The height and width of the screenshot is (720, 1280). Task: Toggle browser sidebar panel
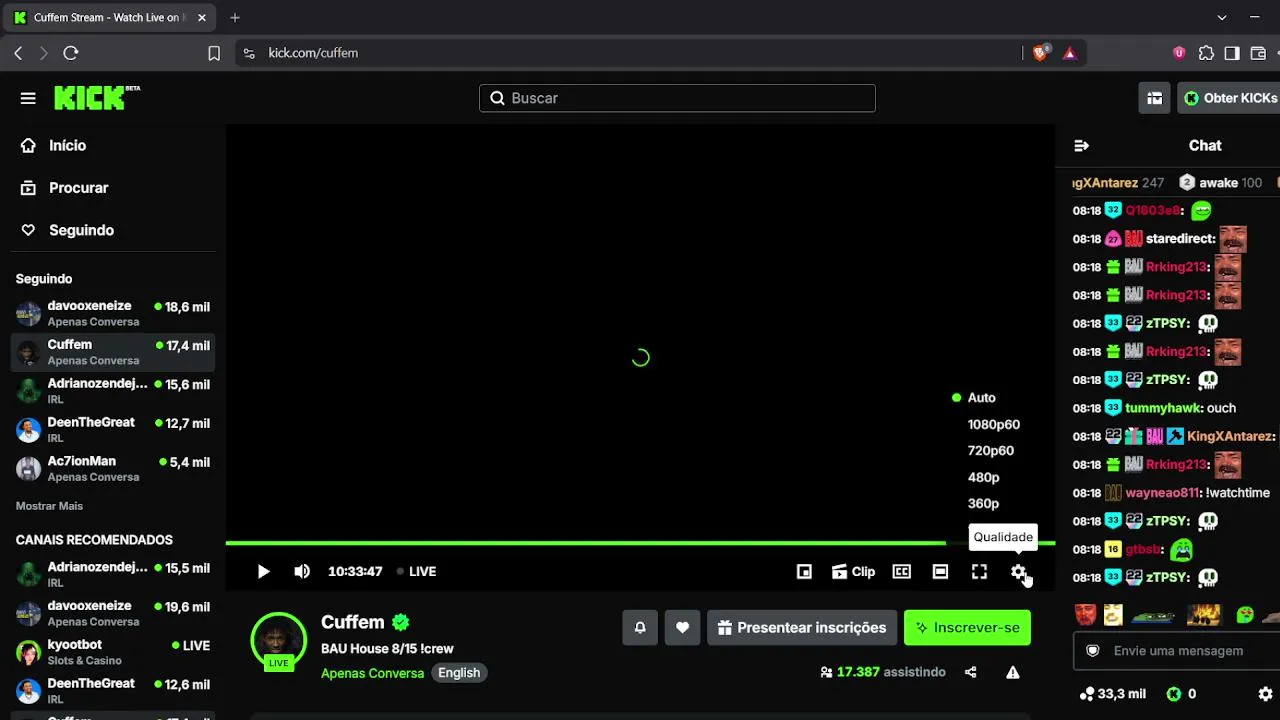click(1232, 53)
